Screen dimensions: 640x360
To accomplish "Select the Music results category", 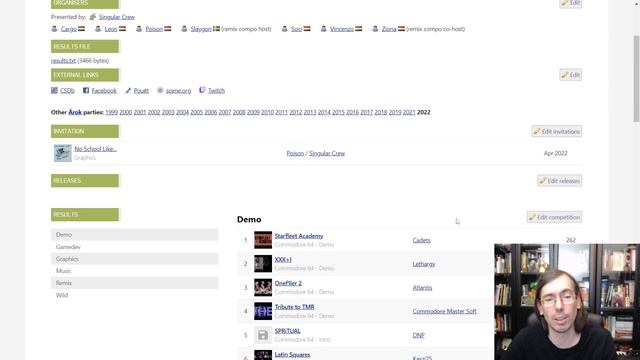I will pos(135,271).
